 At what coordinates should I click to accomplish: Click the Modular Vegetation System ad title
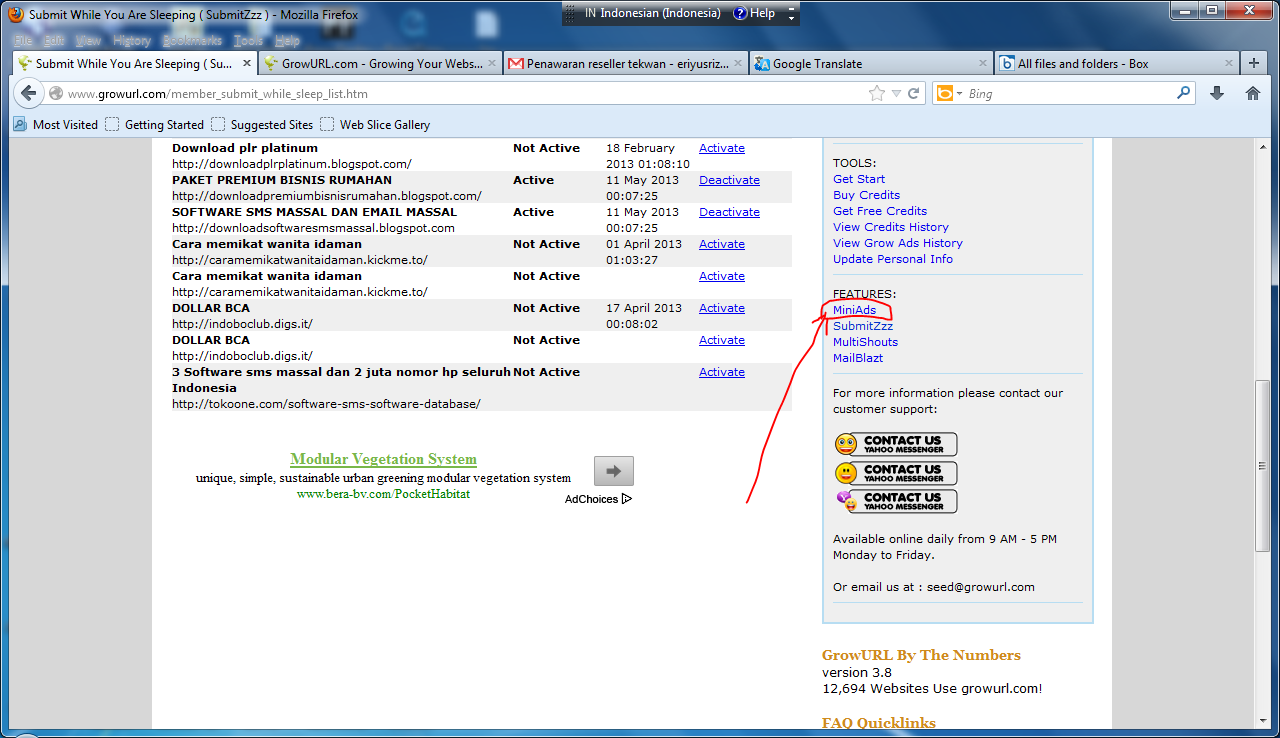pyautogui.click(x=383, y=460)
